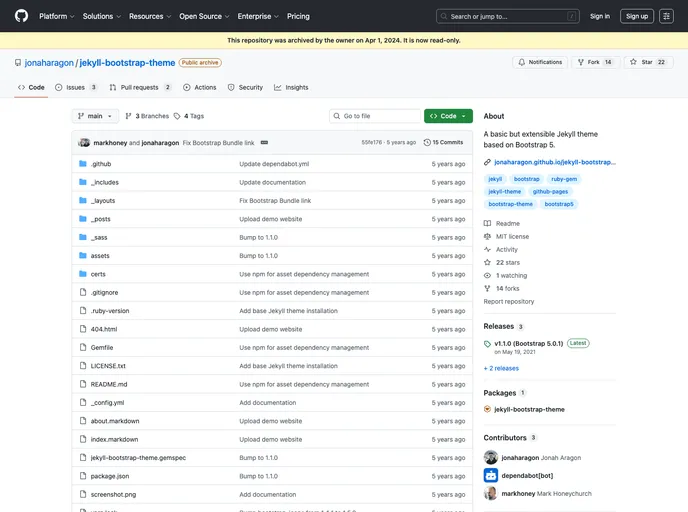This screenshot has width=688, height=512.
Task: Switch to the Pull requests tab
Action: 140,87
